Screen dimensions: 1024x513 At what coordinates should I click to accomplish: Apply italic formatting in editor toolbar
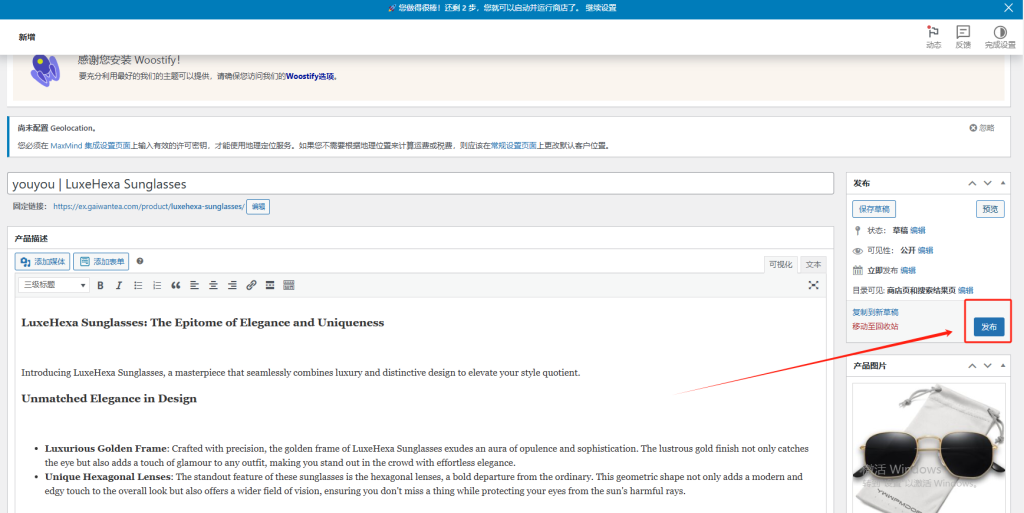tap(118, 285)
